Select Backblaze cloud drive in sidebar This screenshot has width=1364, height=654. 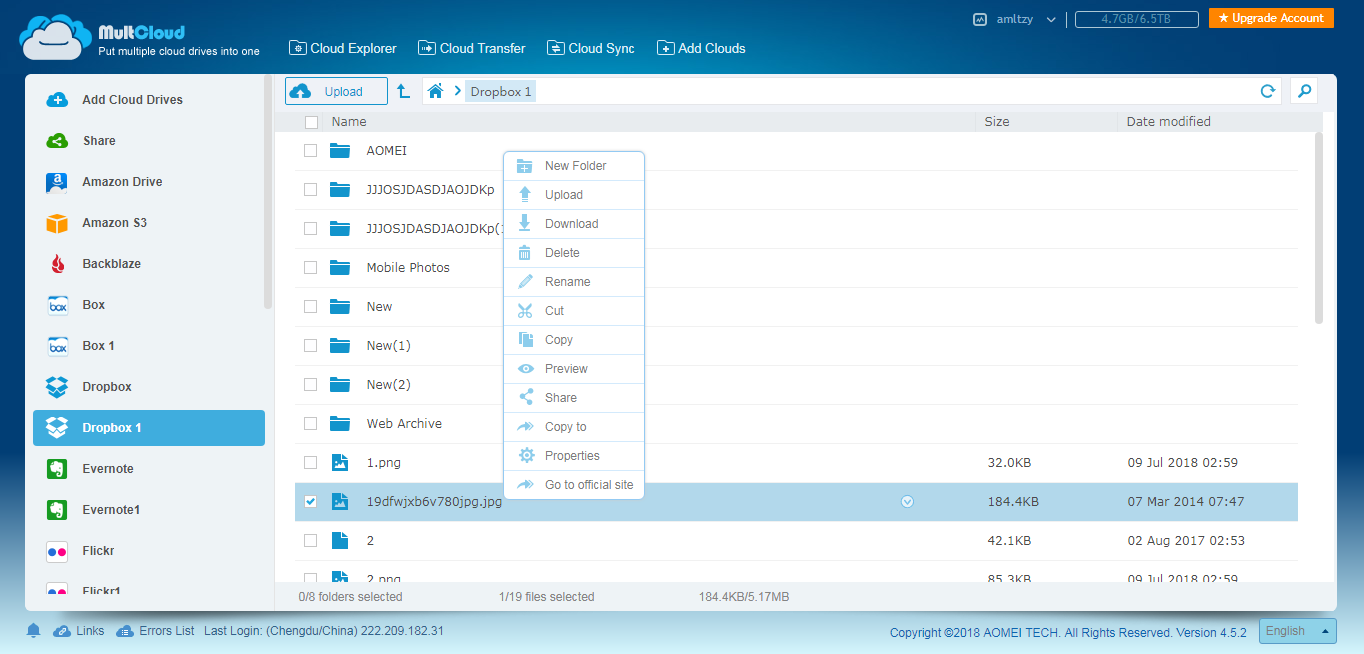pos(111,264)
